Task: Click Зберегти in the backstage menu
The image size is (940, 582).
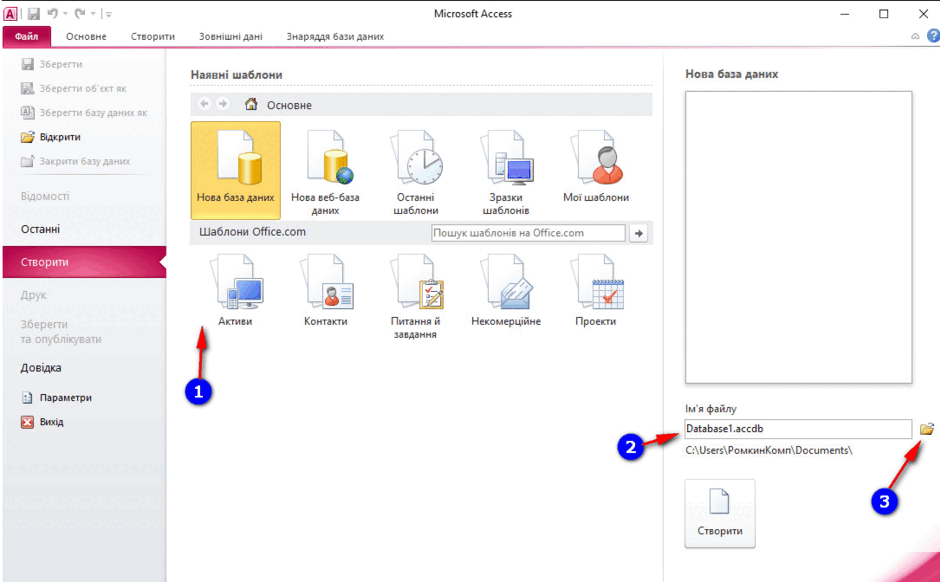Action: [x=52, y=64]
